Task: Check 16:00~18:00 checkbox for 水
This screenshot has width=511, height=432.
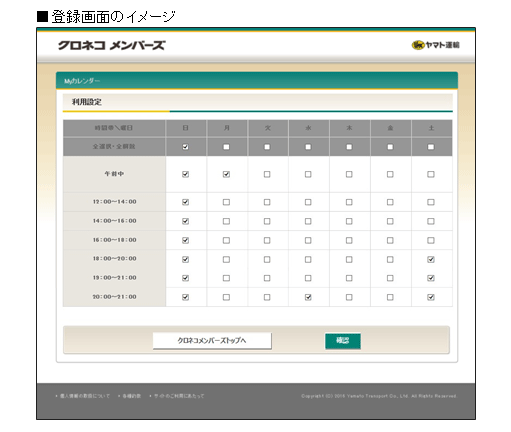Action: [308, 240]
